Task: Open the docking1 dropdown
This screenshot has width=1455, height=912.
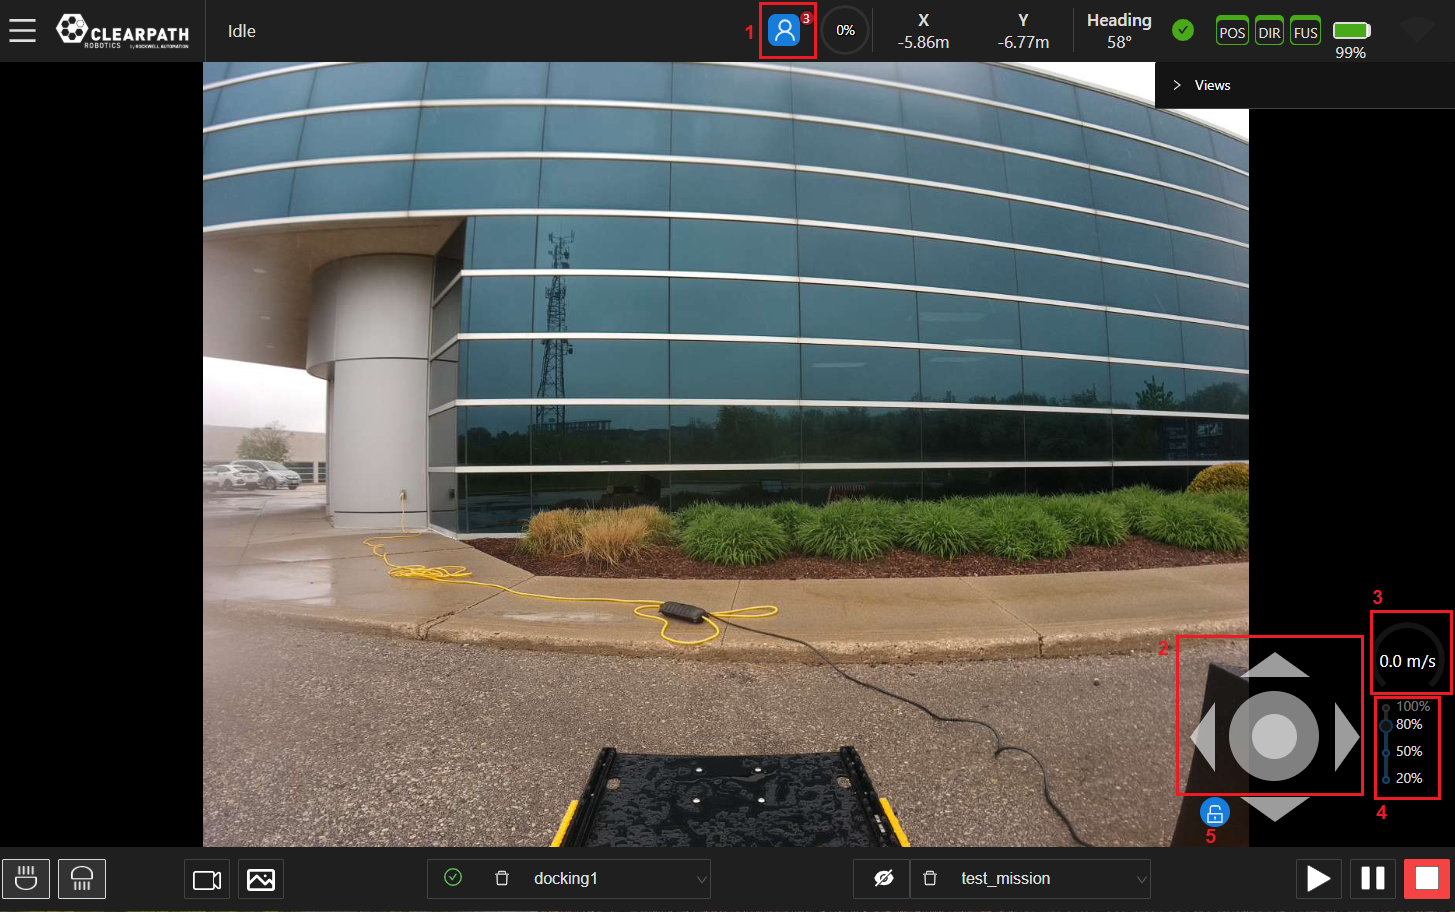Action: 701,879
